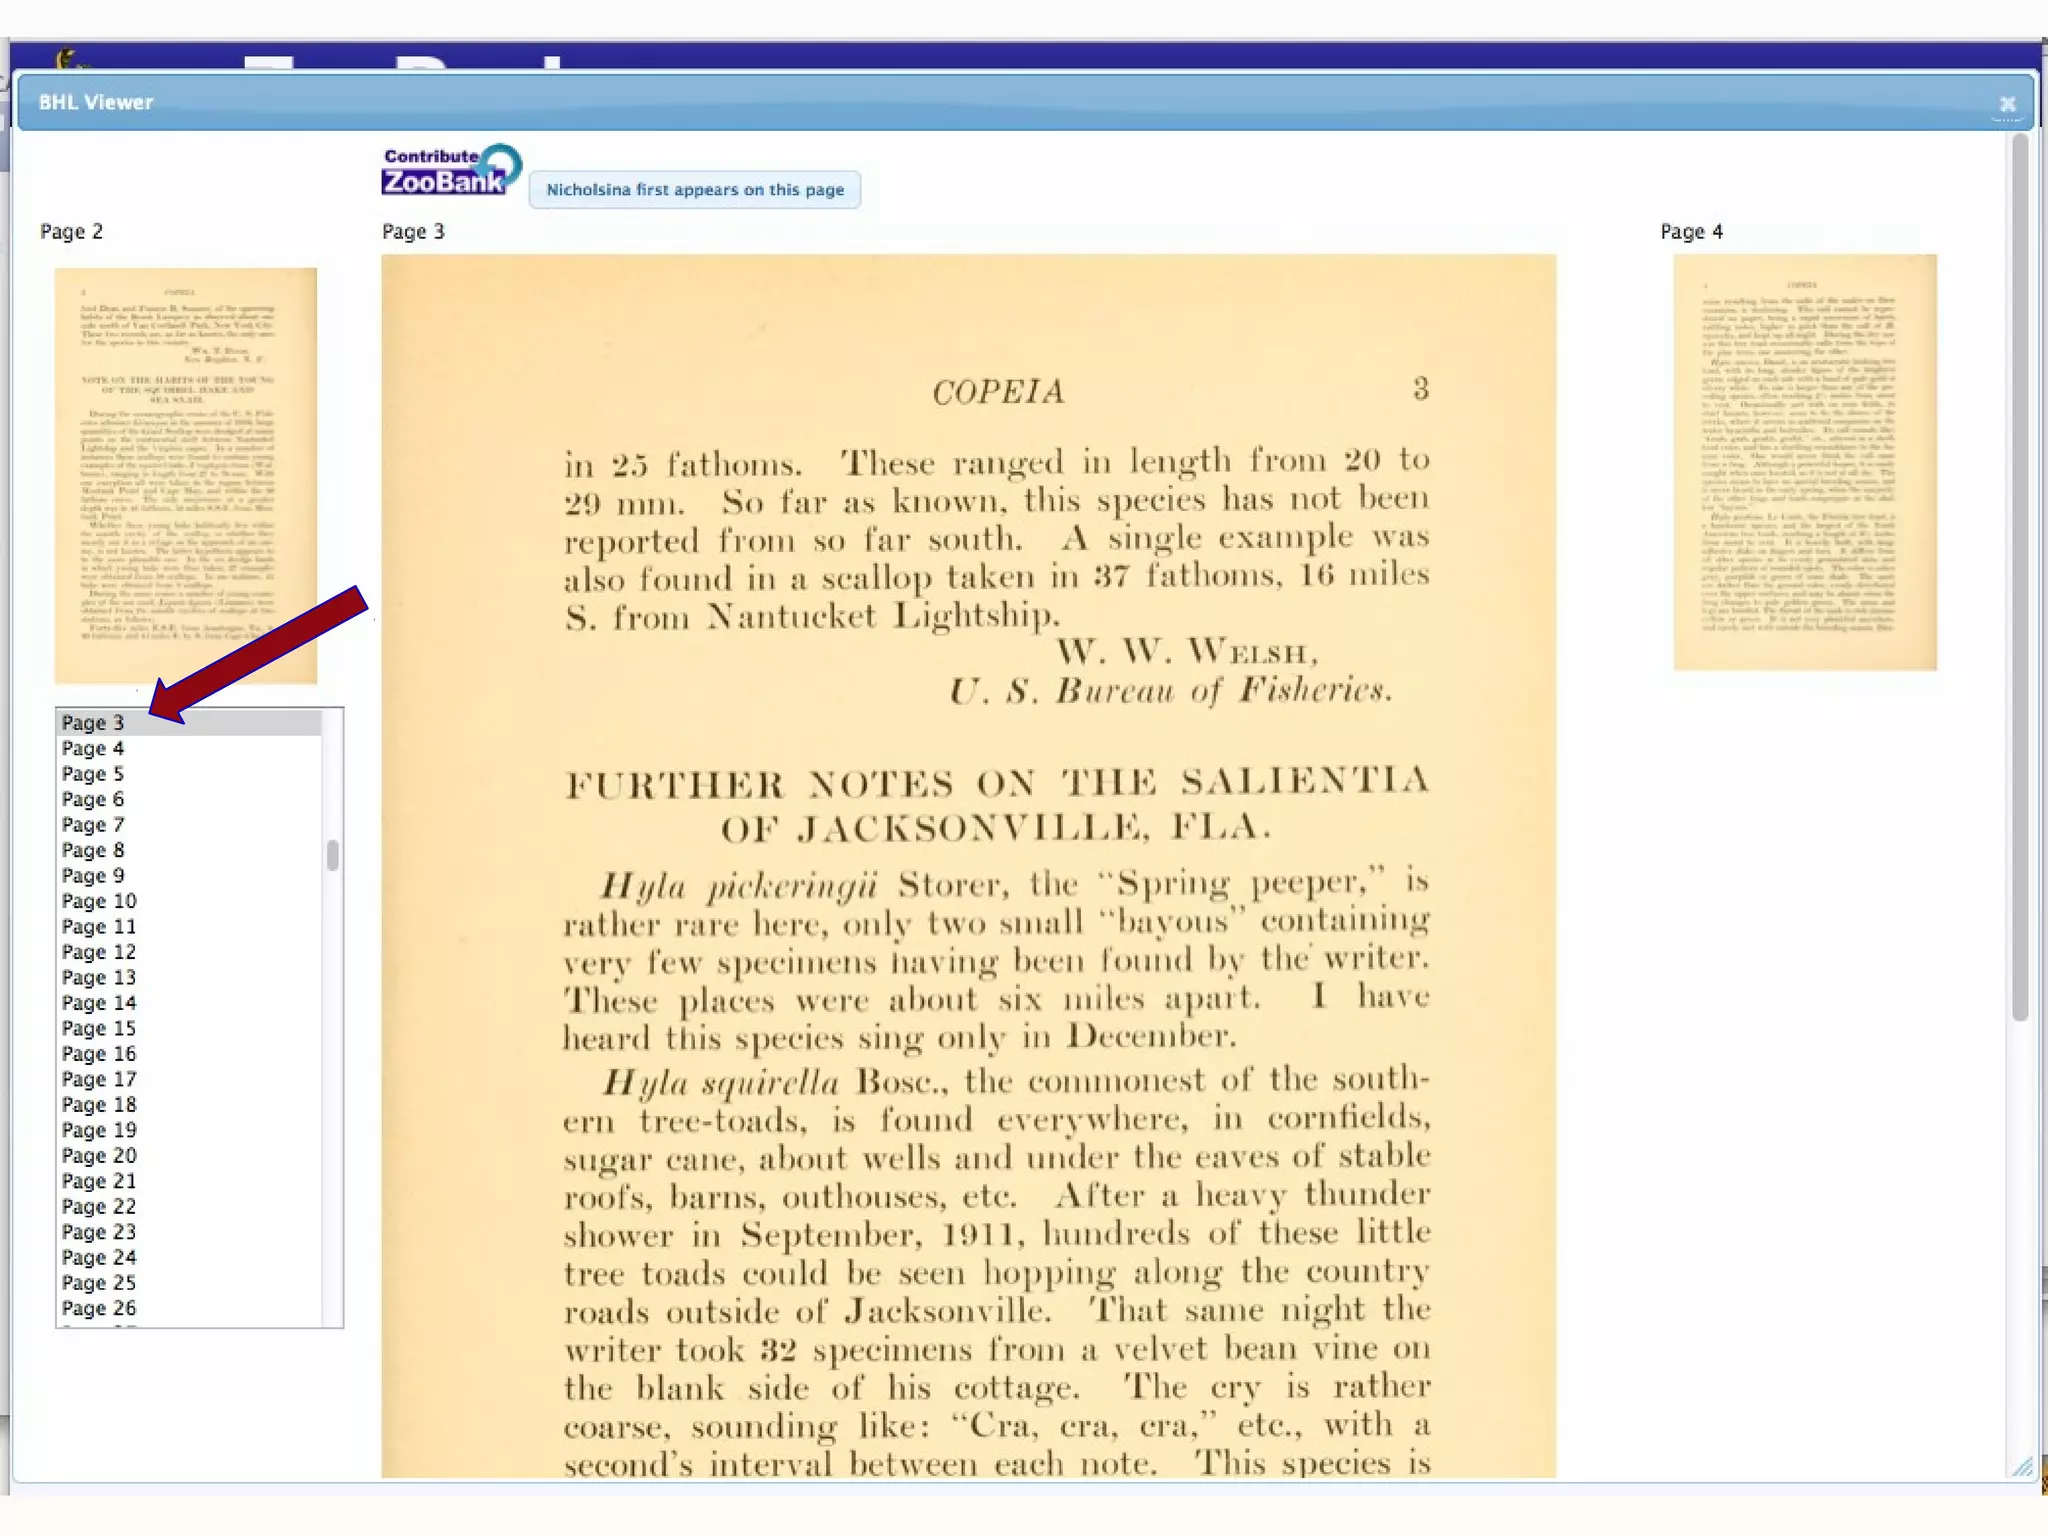Select Page 4 in the page list
Image resolution: width=2048 pixels, height=1536 pixels.
click(x=93, y=748)
